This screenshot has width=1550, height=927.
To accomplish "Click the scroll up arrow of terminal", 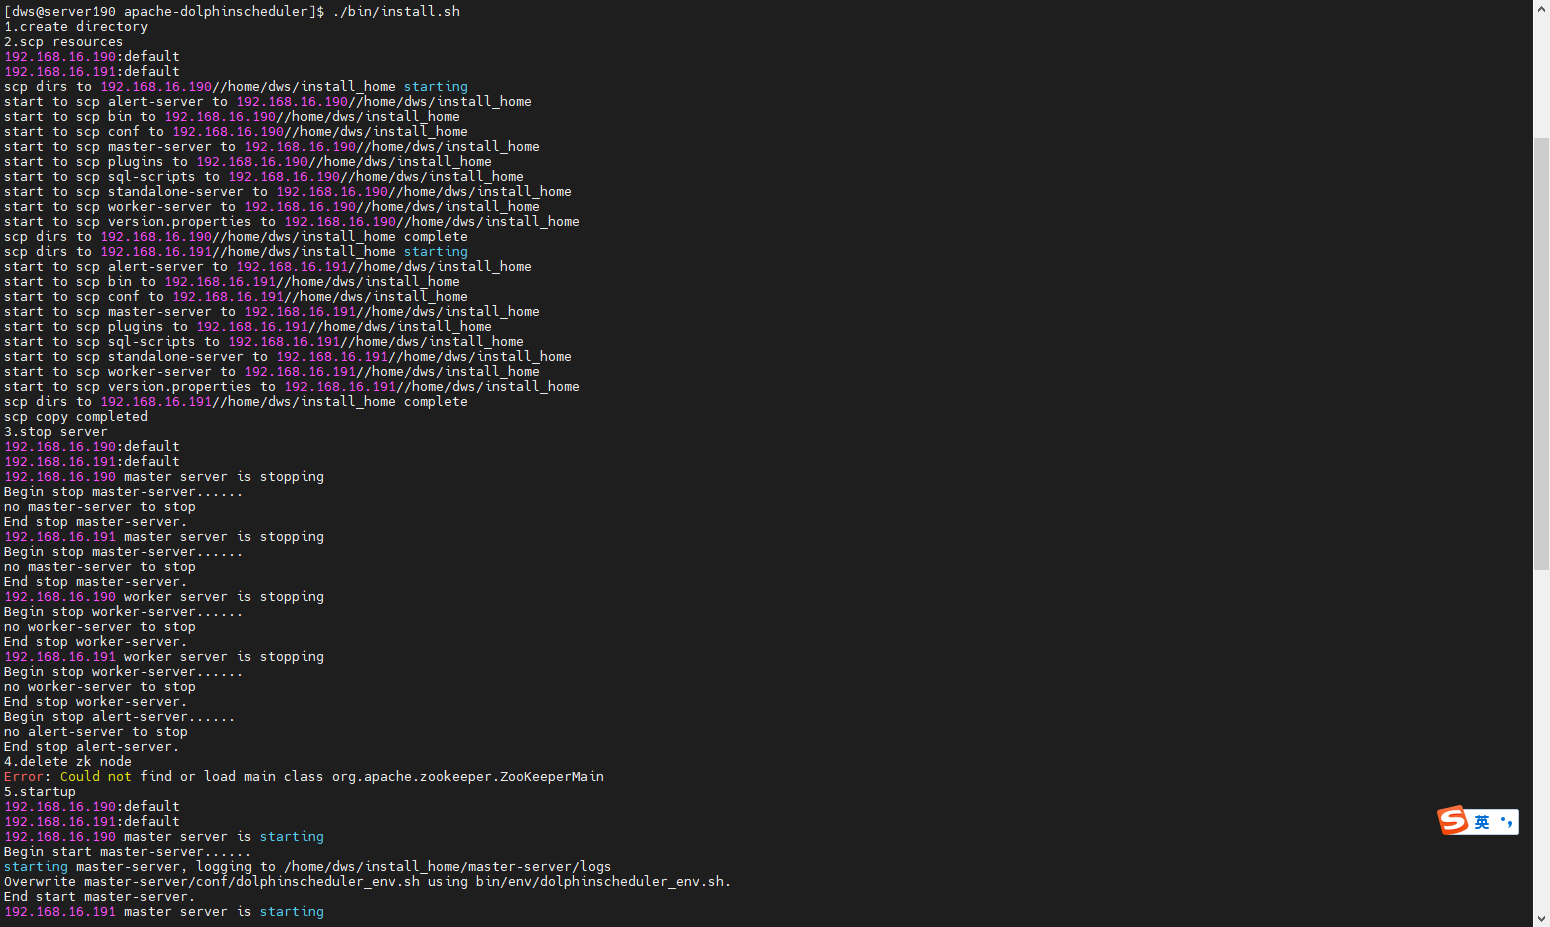I will (1541, 8).
